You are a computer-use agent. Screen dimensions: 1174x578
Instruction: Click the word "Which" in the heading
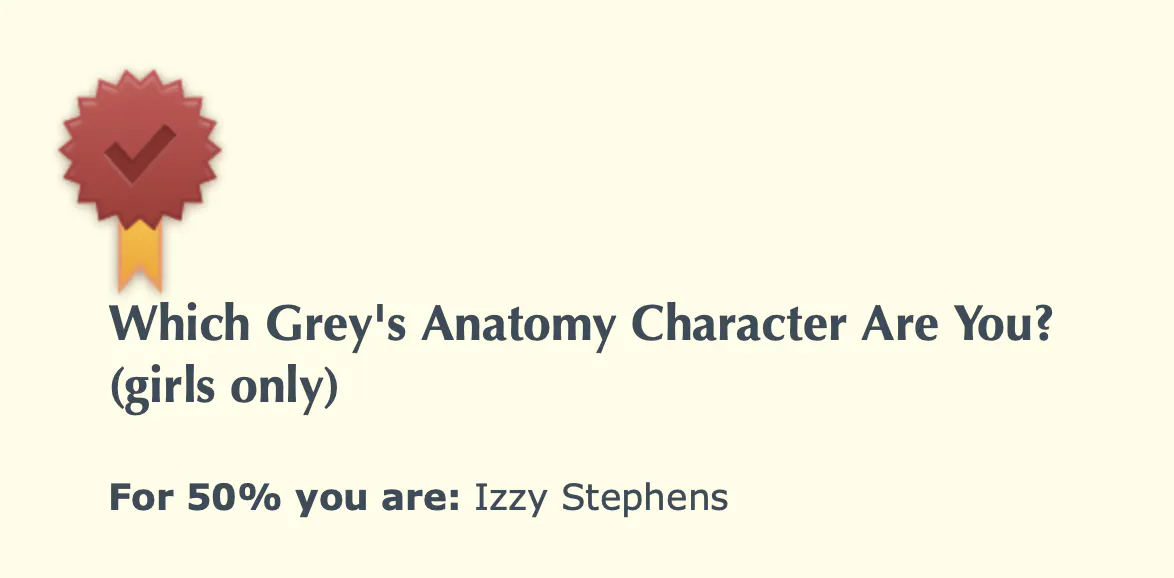tap(180, 324)
